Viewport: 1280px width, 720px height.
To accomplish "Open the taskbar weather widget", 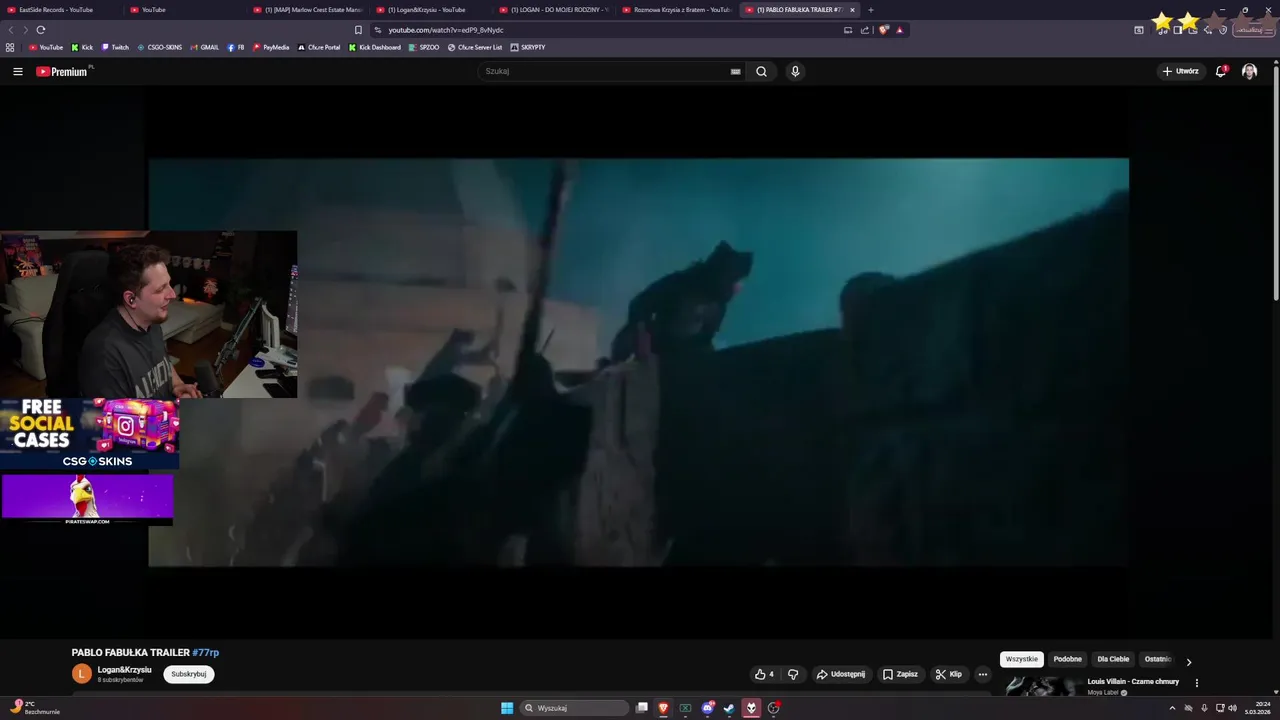I will (x=35, y=708).
